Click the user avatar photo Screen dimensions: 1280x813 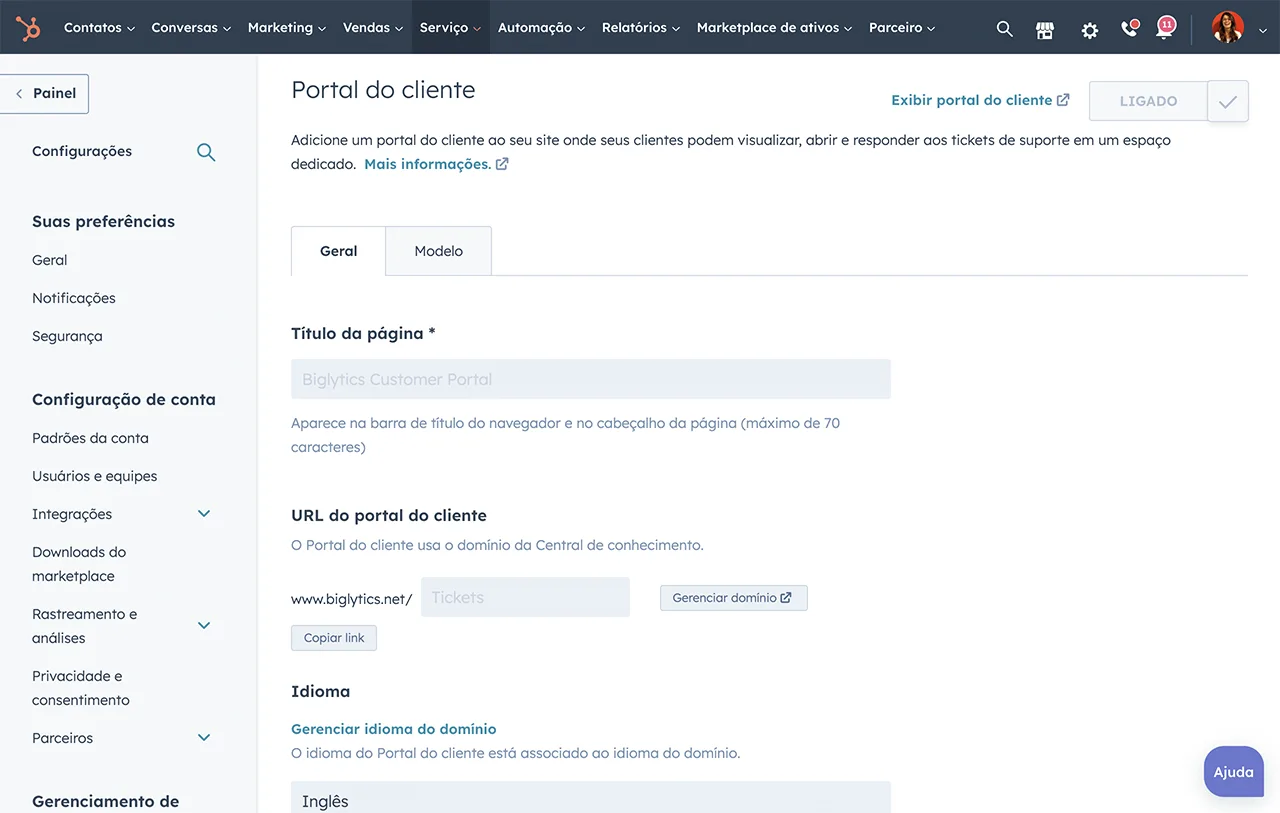point(1227,28)
